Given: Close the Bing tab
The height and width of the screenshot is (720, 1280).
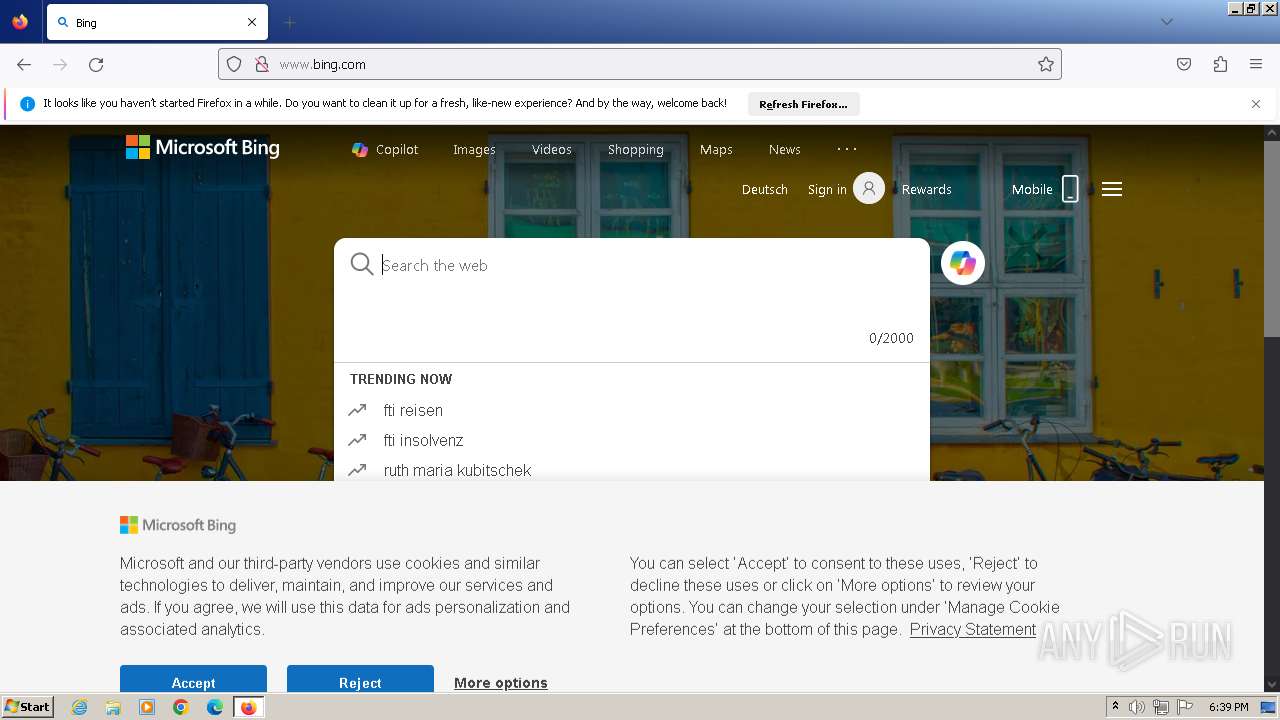Looking at the screenshot, I should pyautogui.click(x=252, y=22).
